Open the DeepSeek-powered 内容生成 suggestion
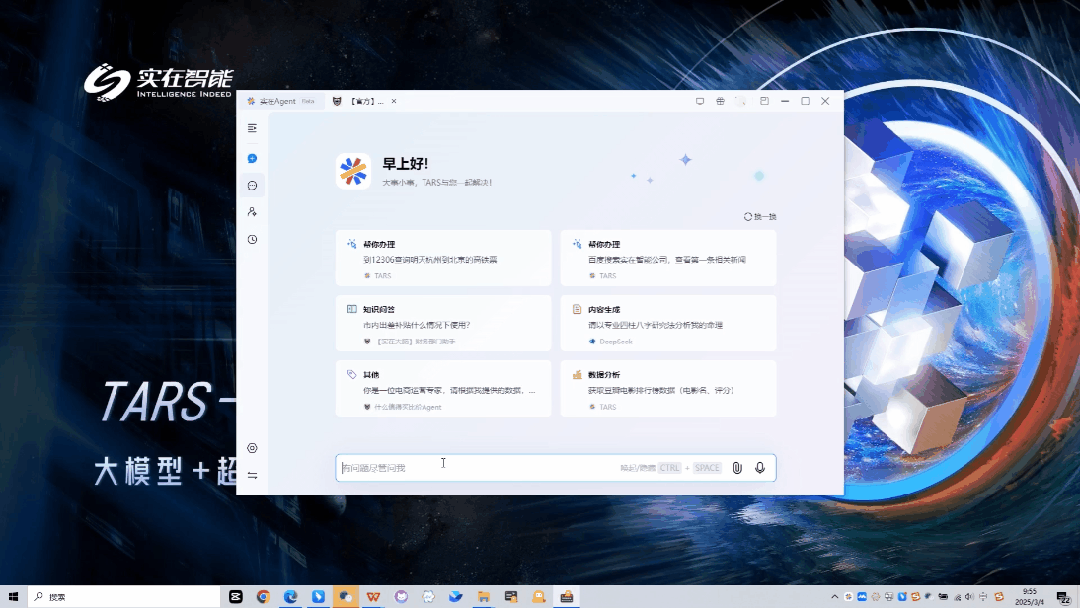Image resolution: width=1080 pixels, height=608 pixels. point(668,322)
